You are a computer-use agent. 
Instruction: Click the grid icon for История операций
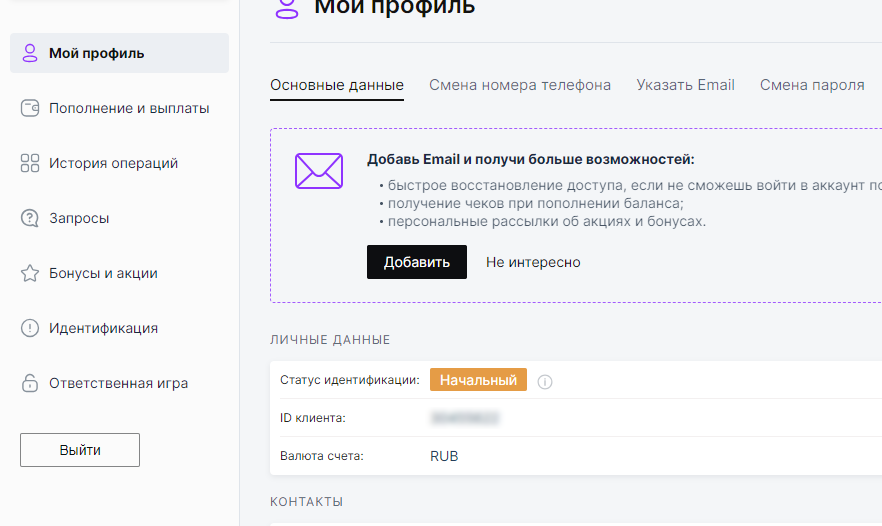click(30, 163)
